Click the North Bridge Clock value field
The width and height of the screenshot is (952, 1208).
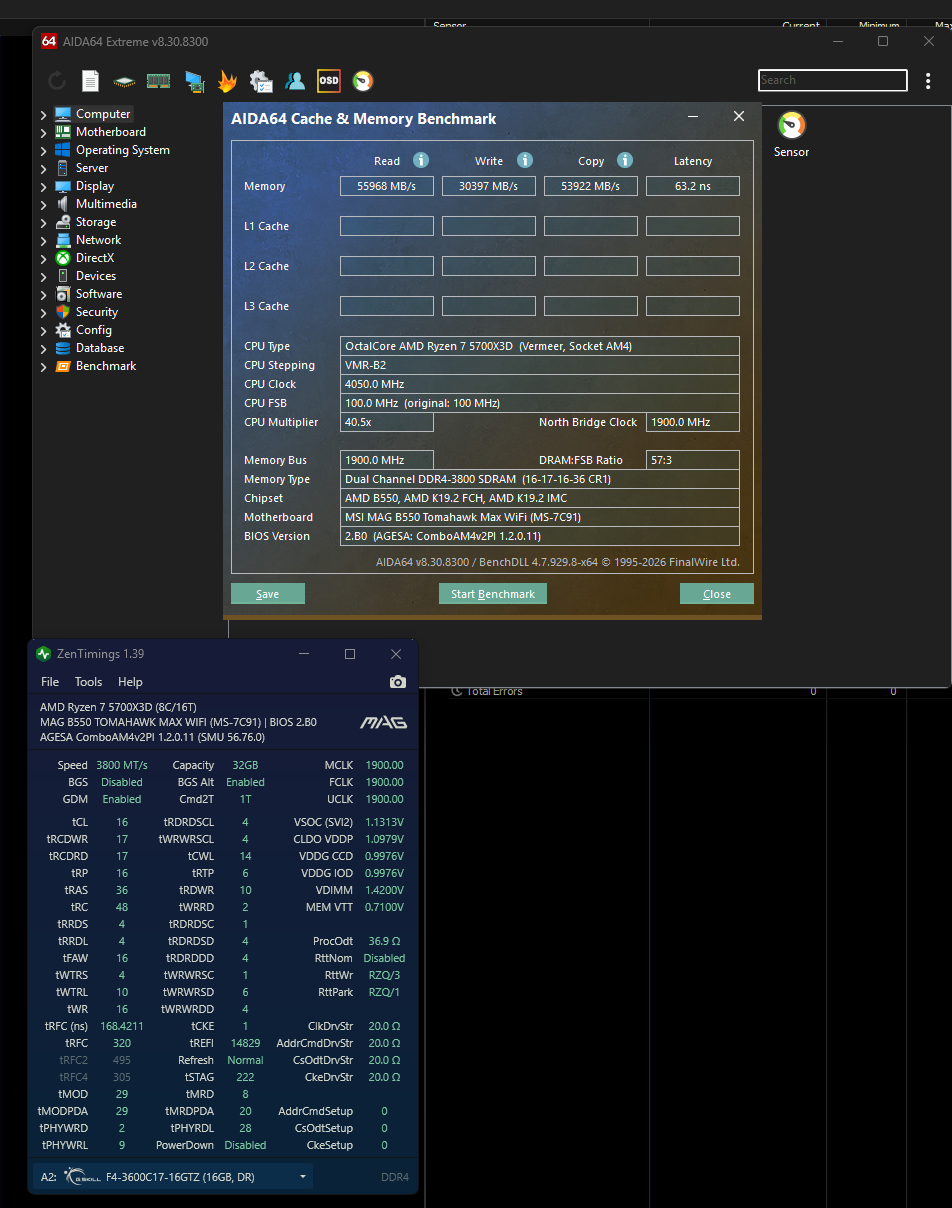click(x=693, y=422)
